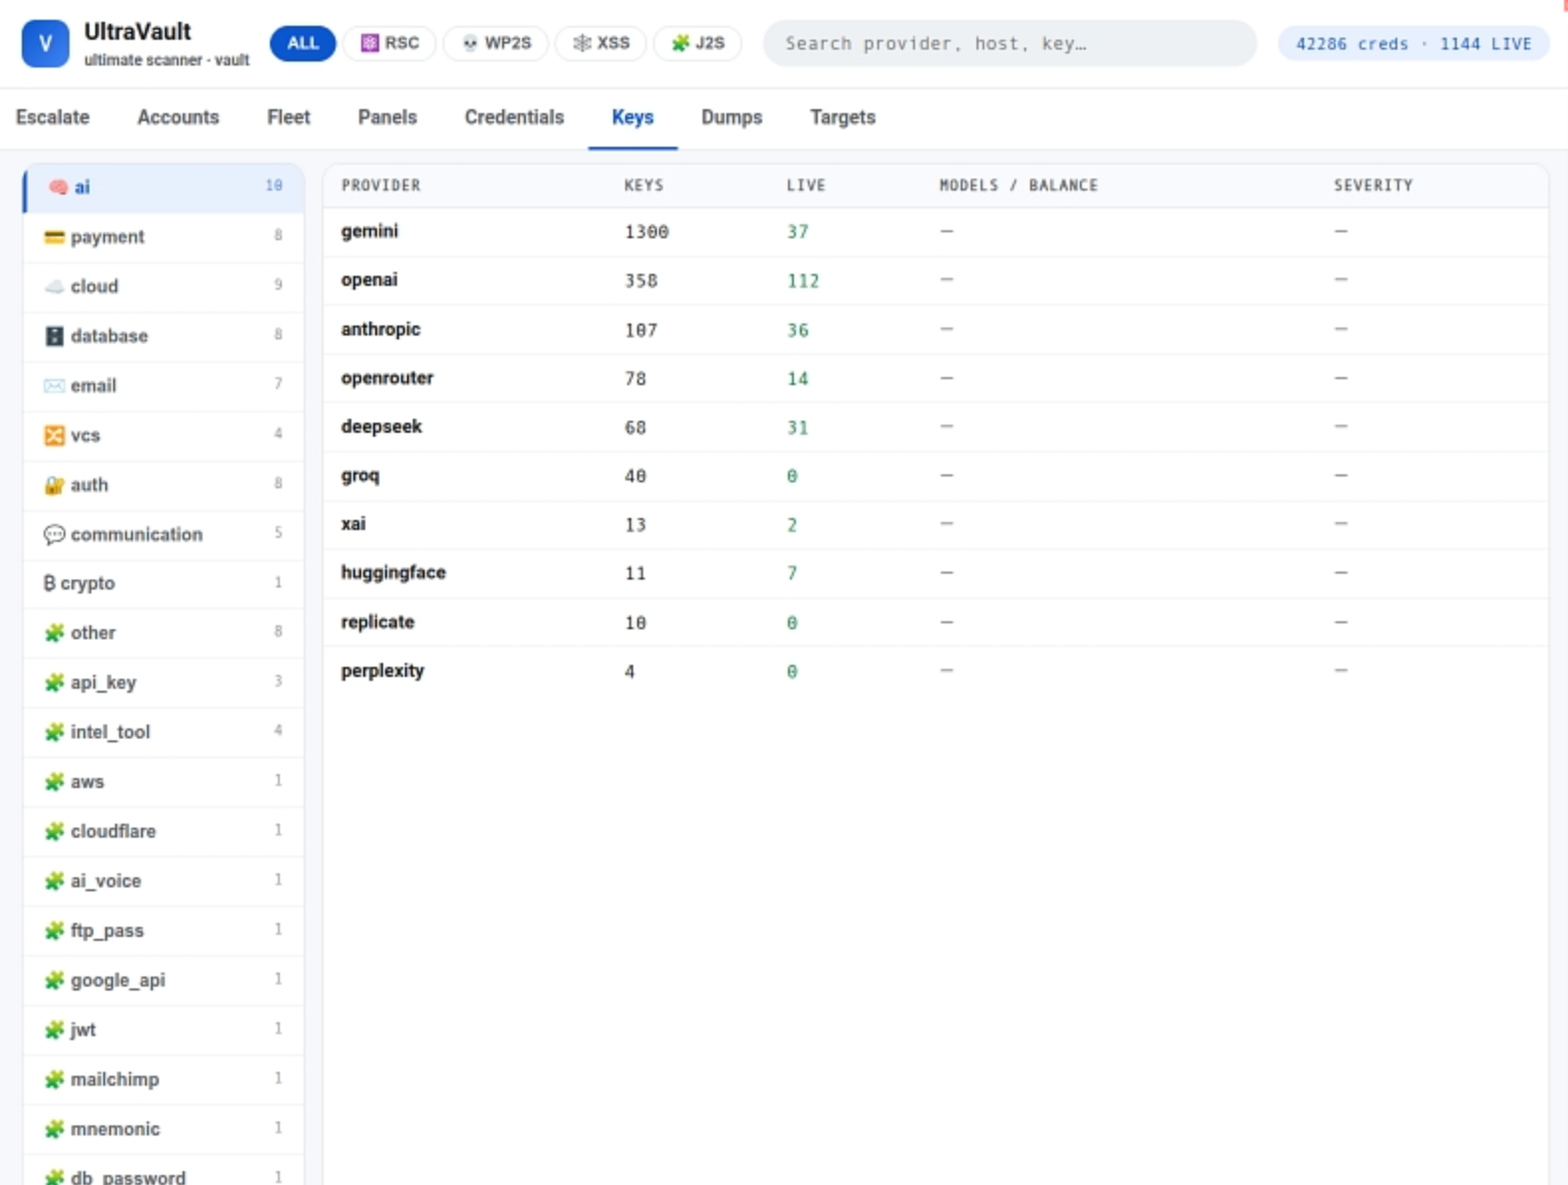Open the intel_tool puzzle icon
This screenshot has width=1568, height=1185.
(54, 732)
